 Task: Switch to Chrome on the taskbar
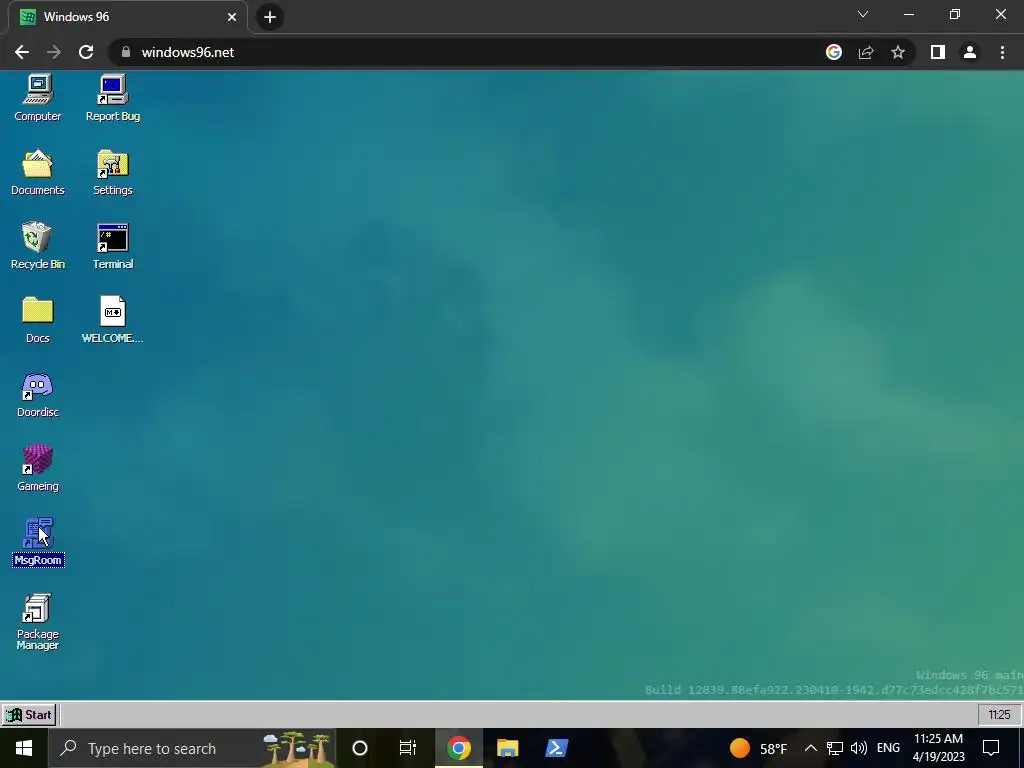coord(458,748)
